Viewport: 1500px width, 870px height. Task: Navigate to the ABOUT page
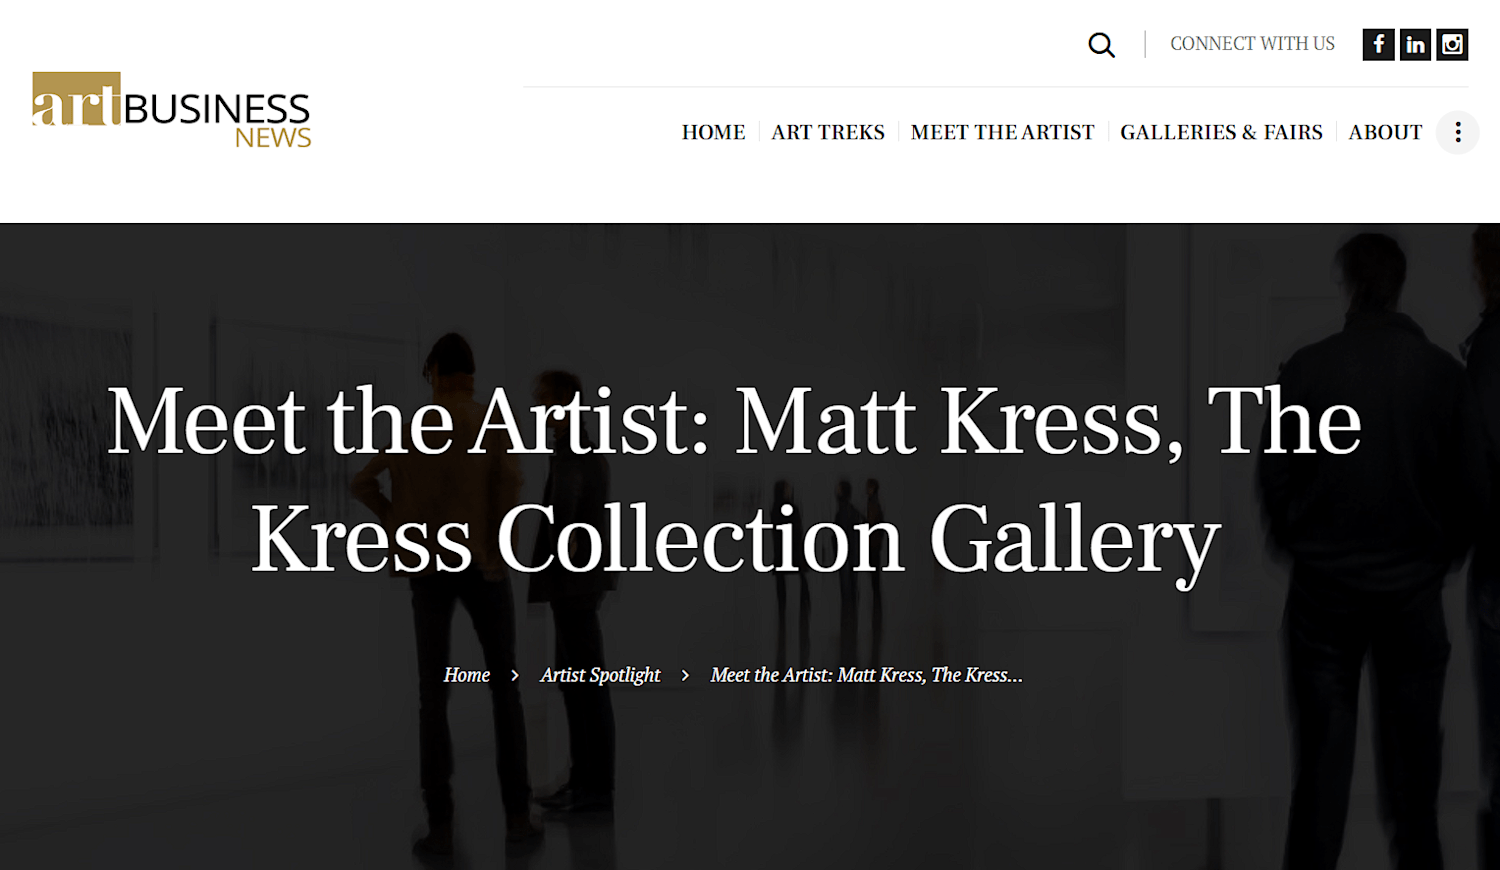coord(1385,132)
